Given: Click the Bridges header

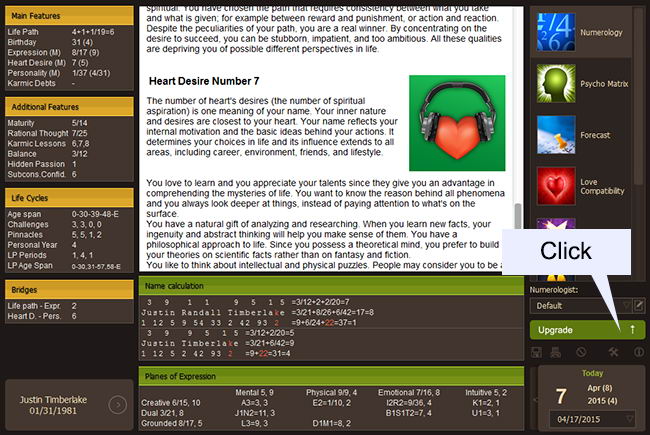Looking at the screenshot, I should coord(69,290).
